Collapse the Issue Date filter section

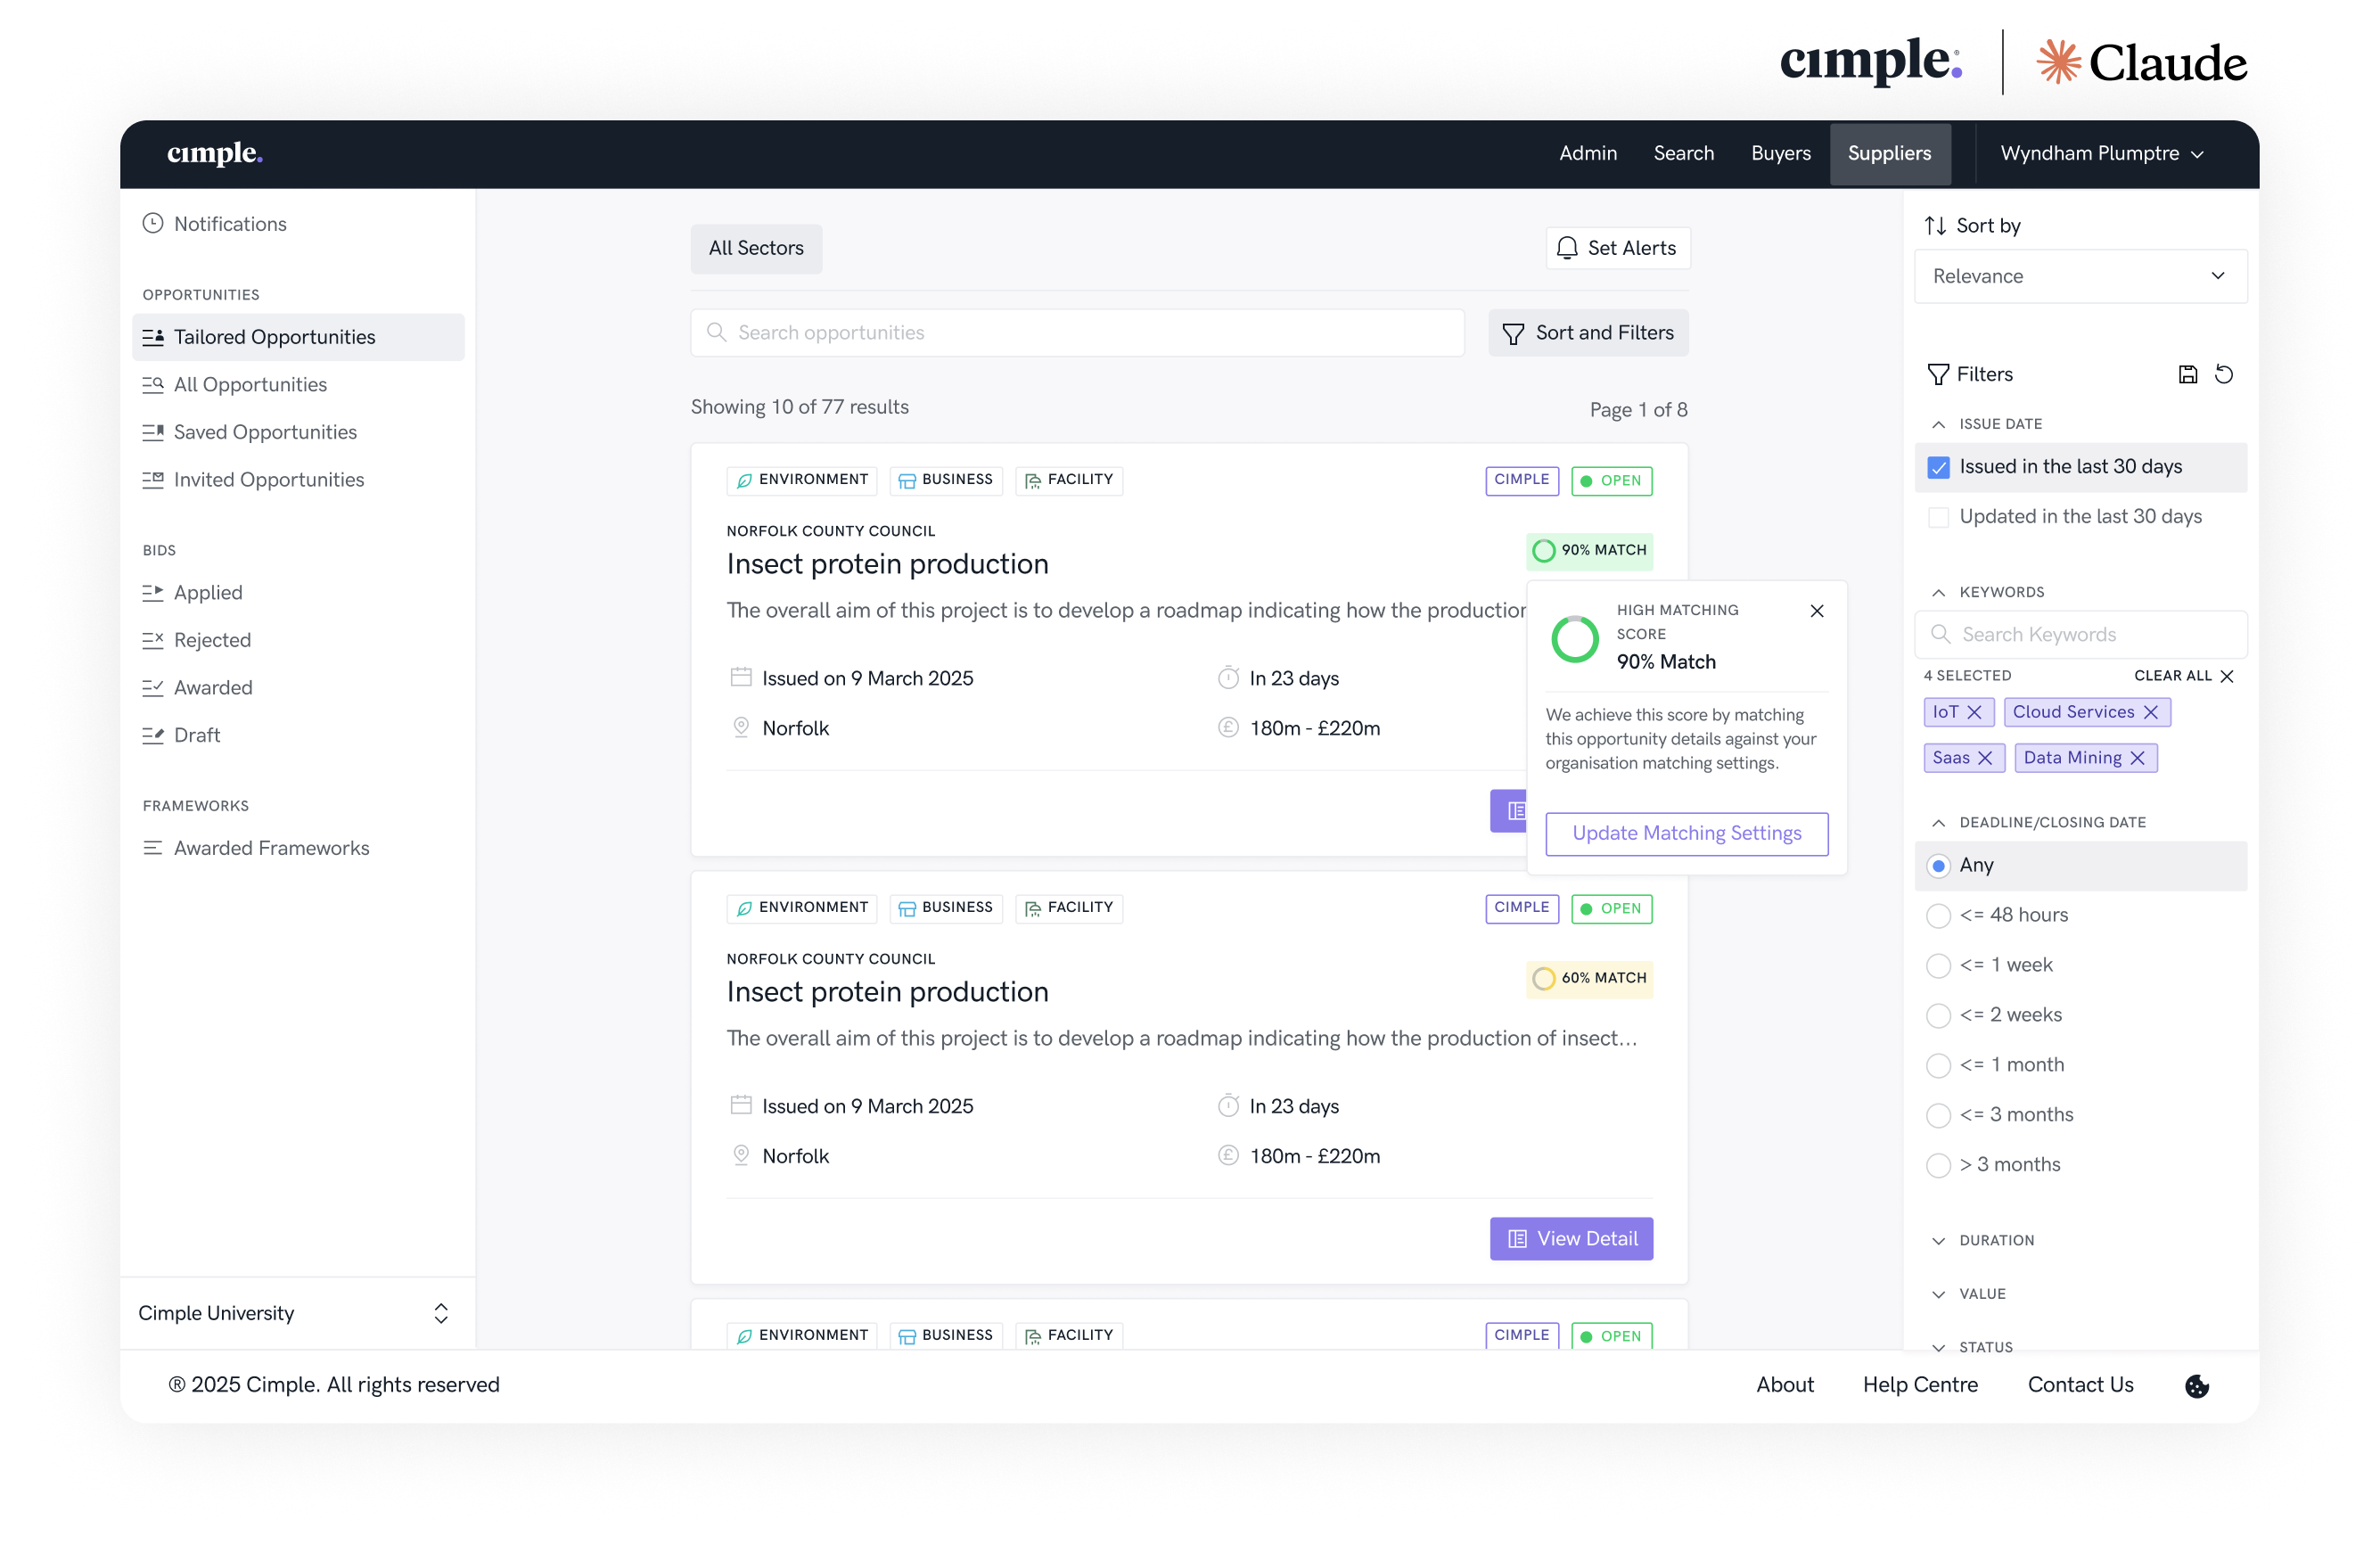(x=1939, y=424)
